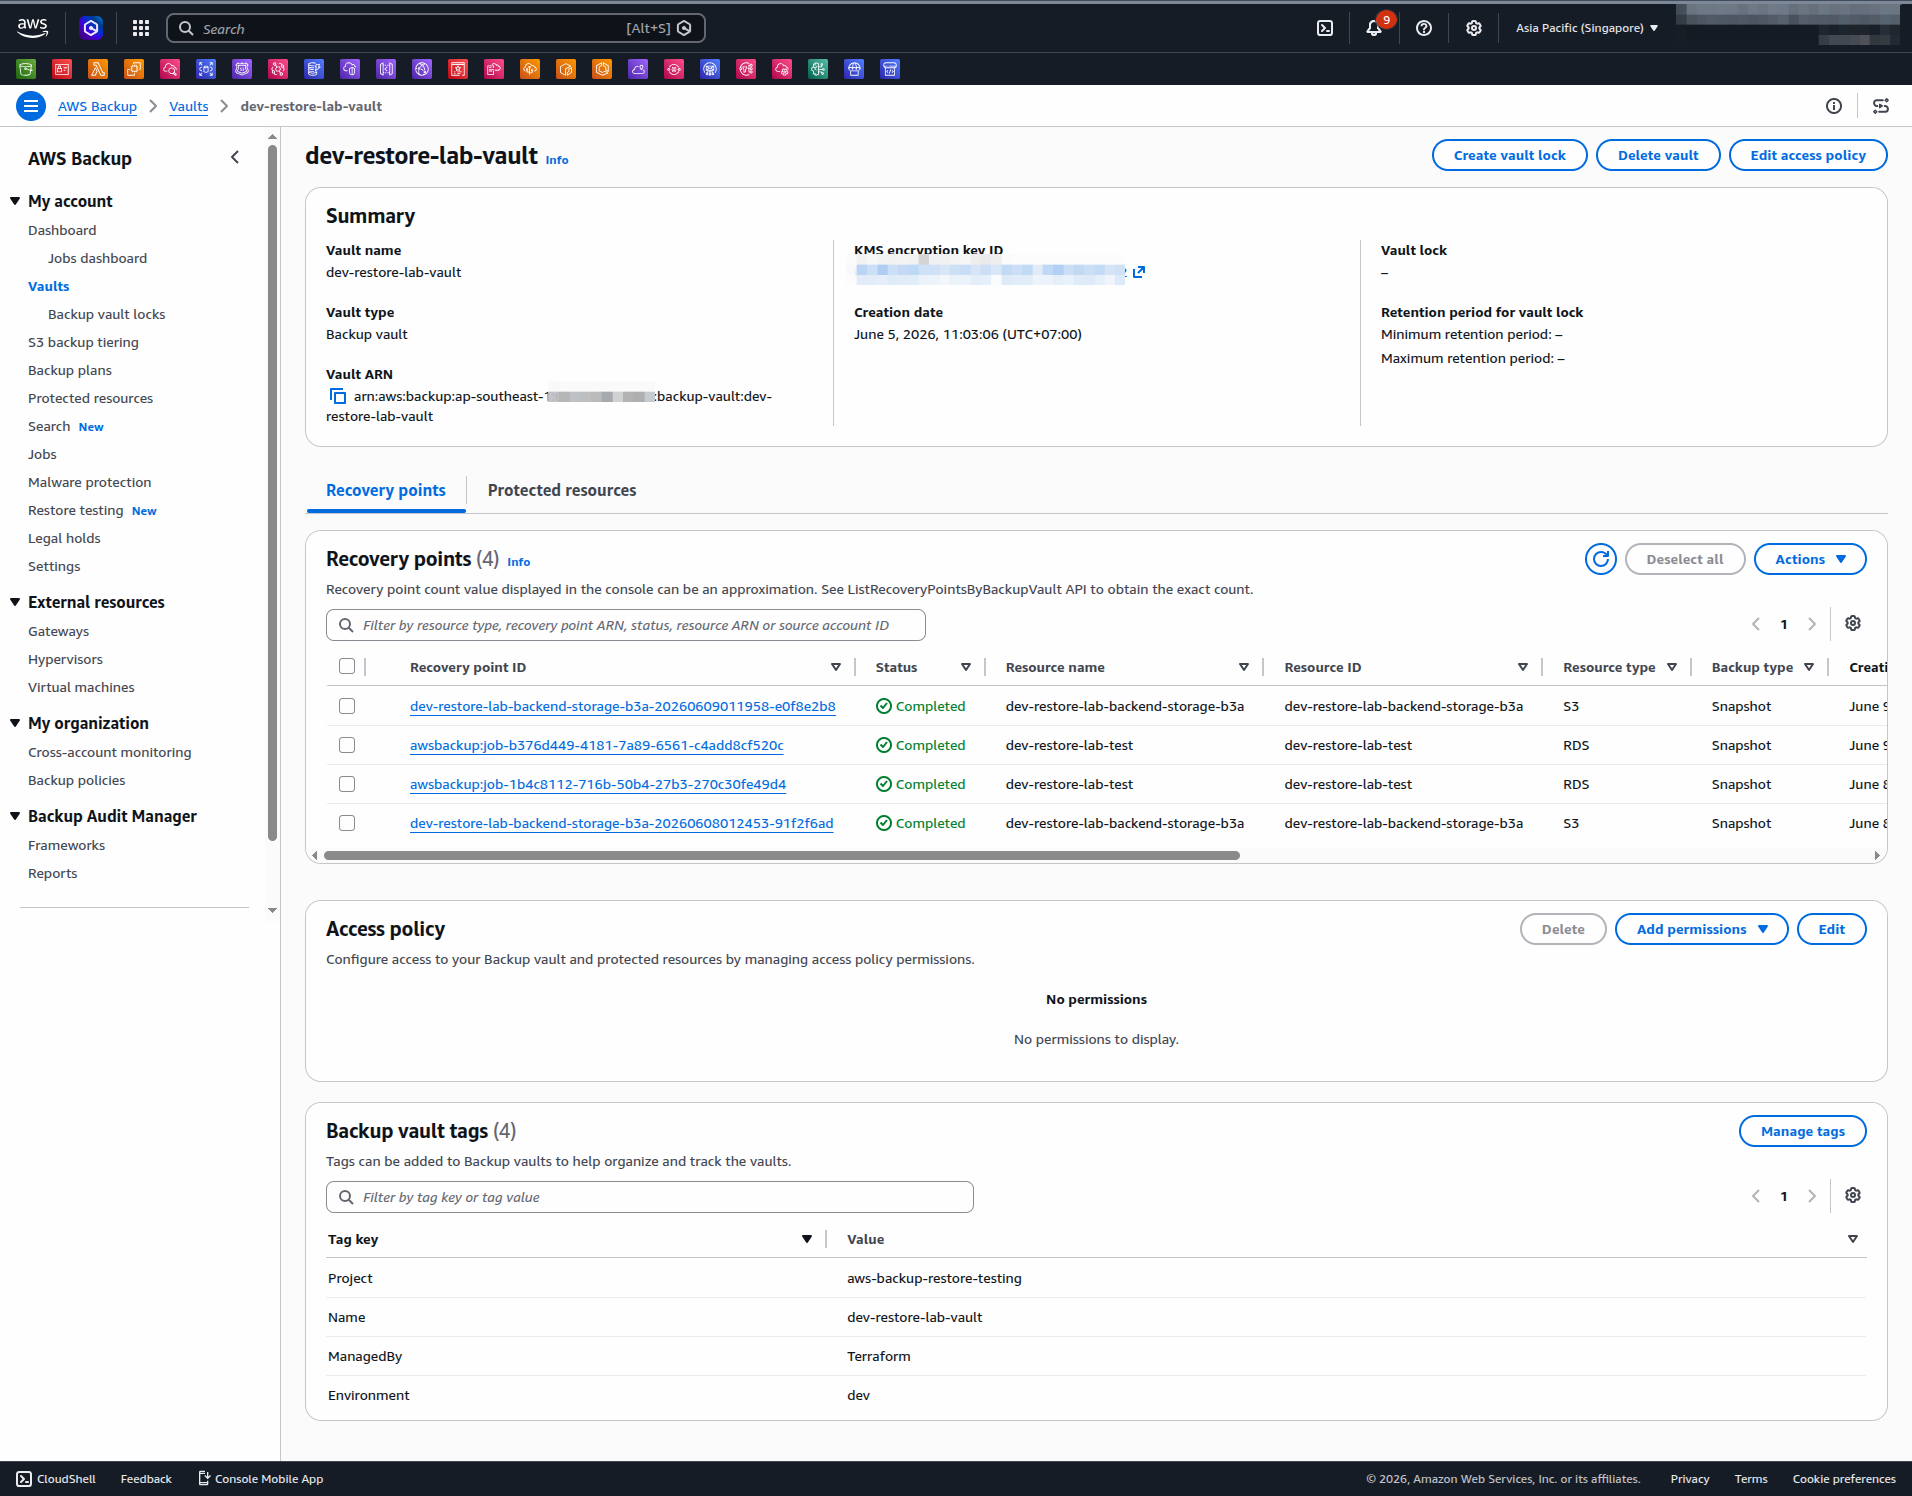This screenshot has width=1912, height=1496.
Task: Open the blue parachute shortcut icon
Action: coord(854,69)
